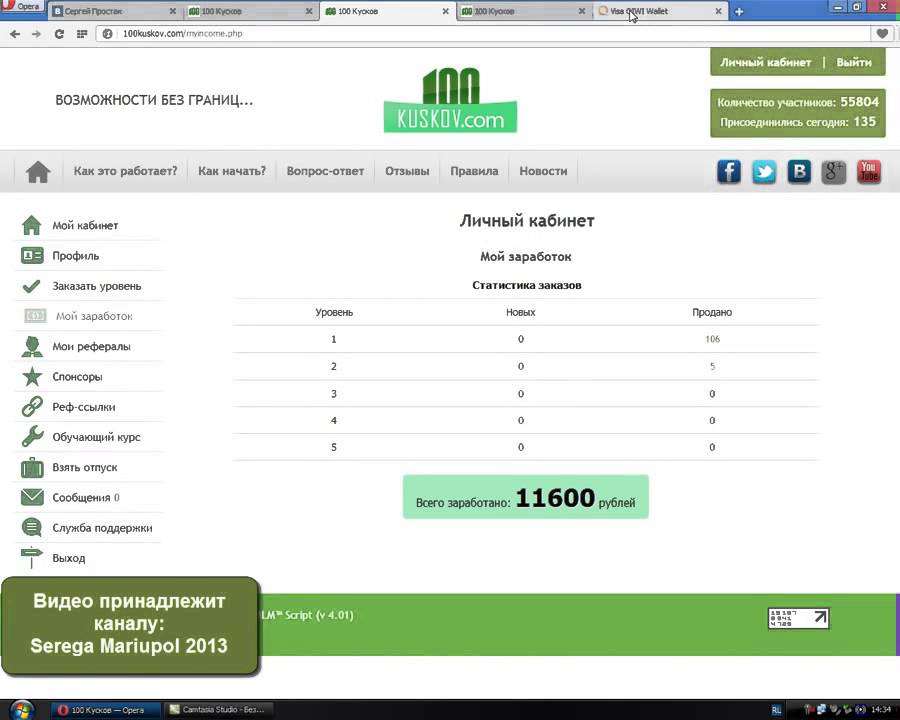
Task: Open Отзывы menu item
Action: [407, 171]
